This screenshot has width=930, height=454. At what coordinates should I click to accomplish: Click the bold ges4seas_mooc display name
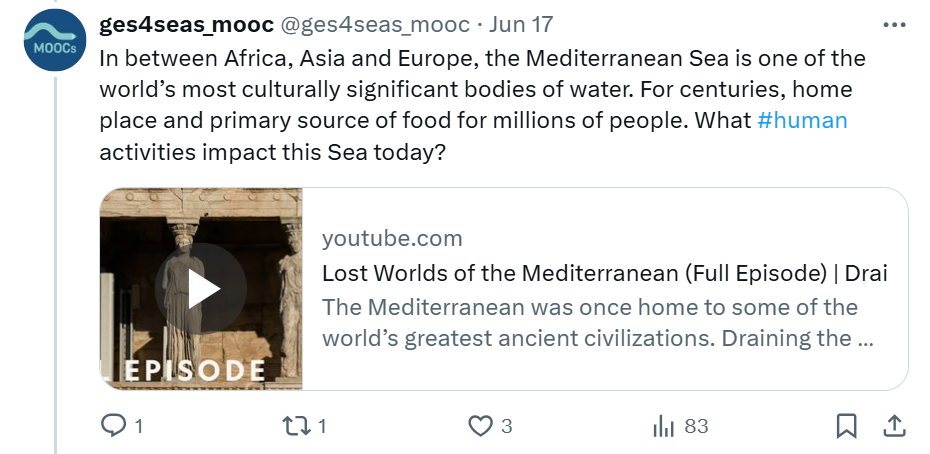click(186, 23)
